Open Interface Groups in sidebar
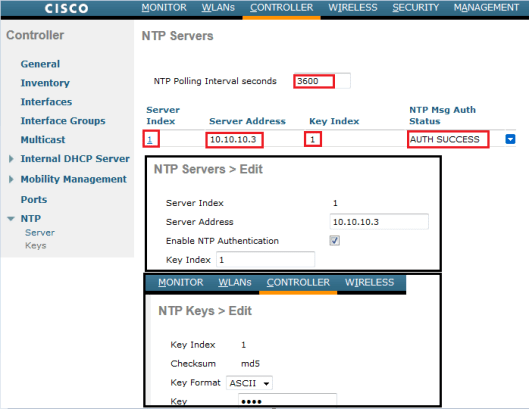 tap(63, 120)
